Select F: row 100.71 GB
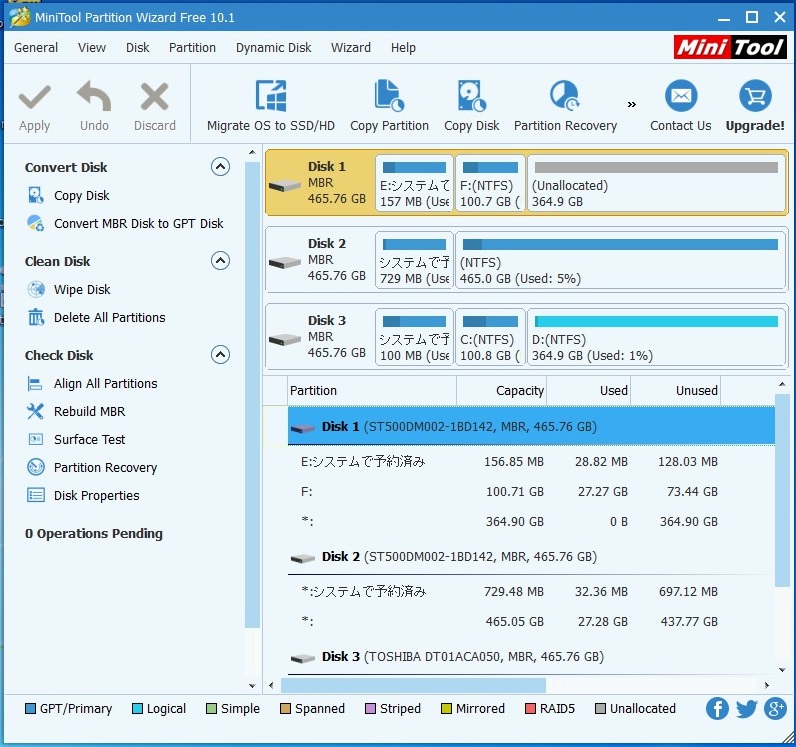Image resolution: width=796 pixels, height=747 pixels. click(531, 492)
